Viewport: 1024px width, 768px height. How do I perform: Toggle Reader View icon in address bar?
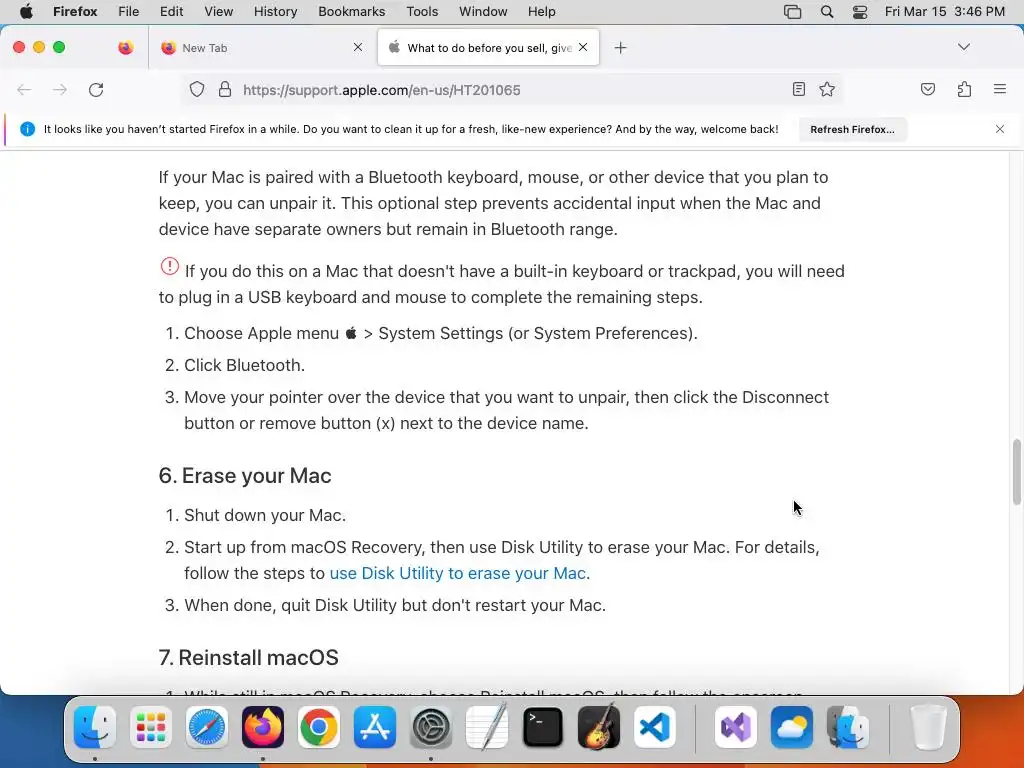point(798,89)
